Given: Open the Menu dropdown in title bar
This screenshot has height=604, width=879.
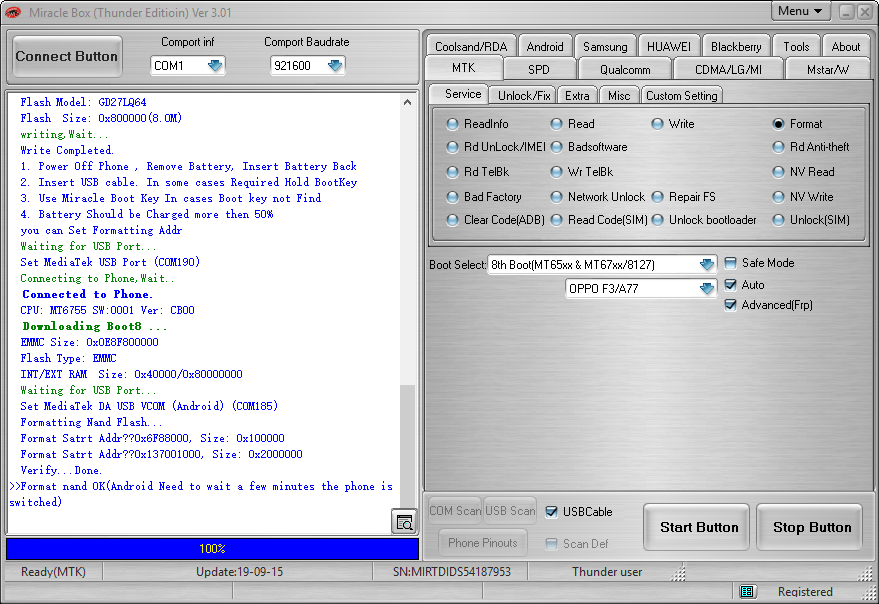Looking at the screenshot, I should [x=800, y=11].
